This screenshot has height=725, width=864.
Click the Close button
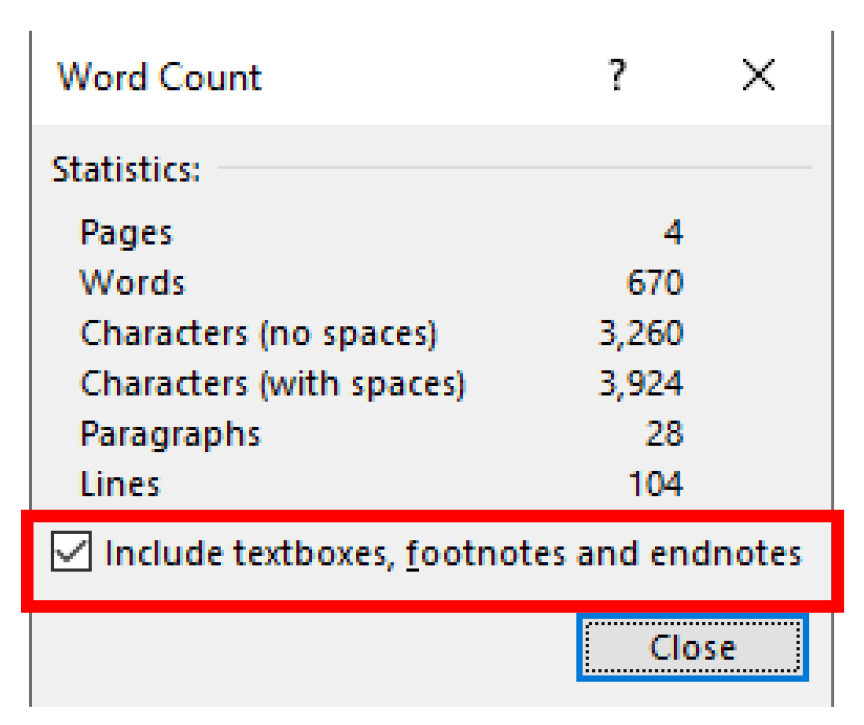(693, 647)
